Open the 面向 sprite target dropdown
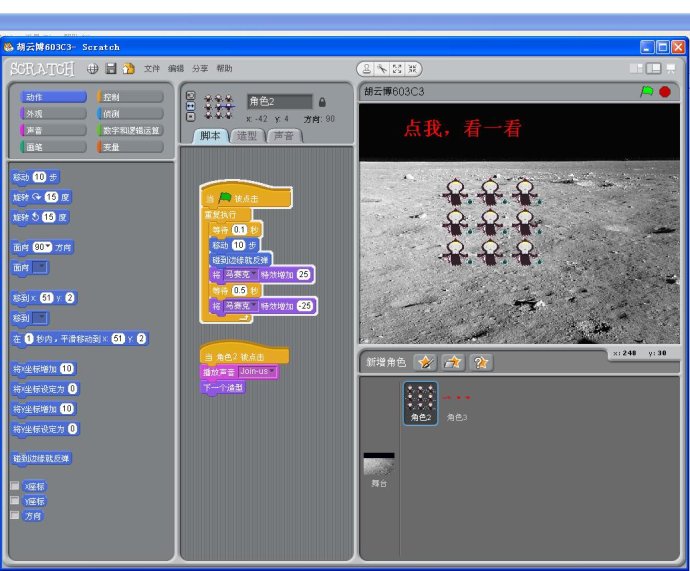 (x=40, y=267)
